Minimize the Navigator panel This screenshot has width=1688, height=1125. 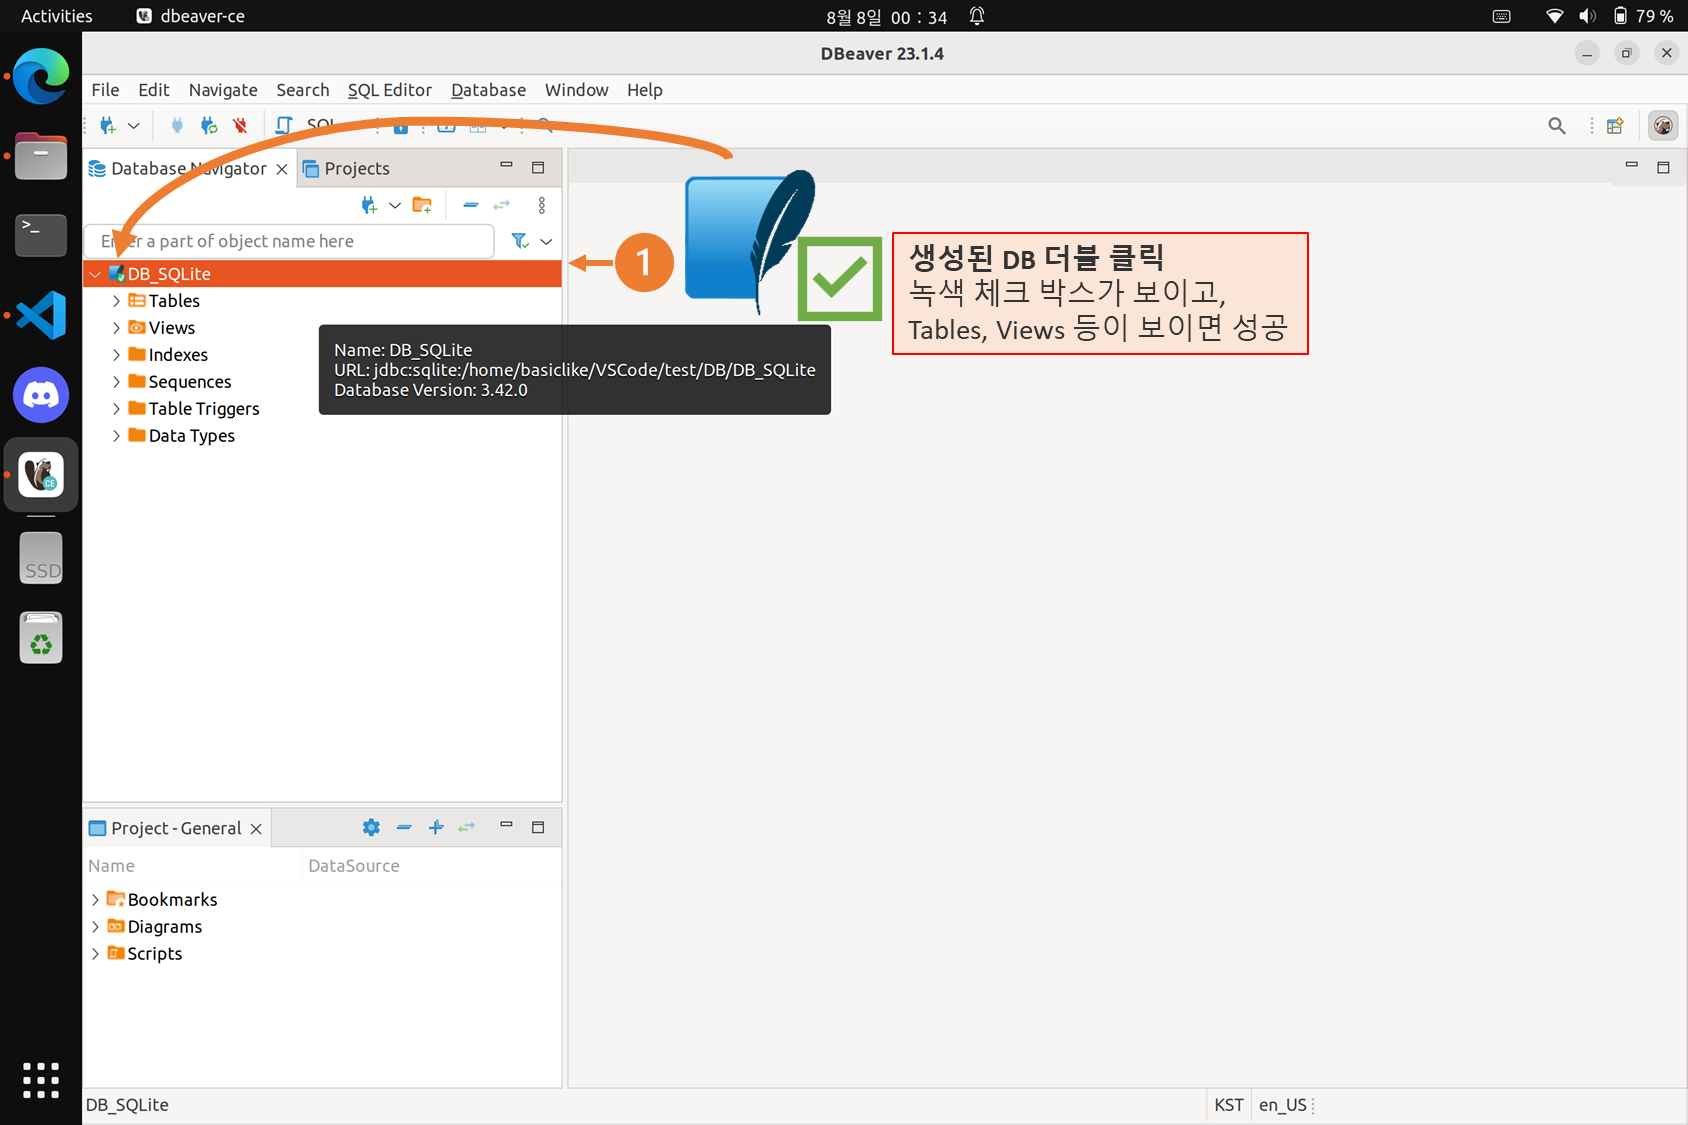pos(506,166)
